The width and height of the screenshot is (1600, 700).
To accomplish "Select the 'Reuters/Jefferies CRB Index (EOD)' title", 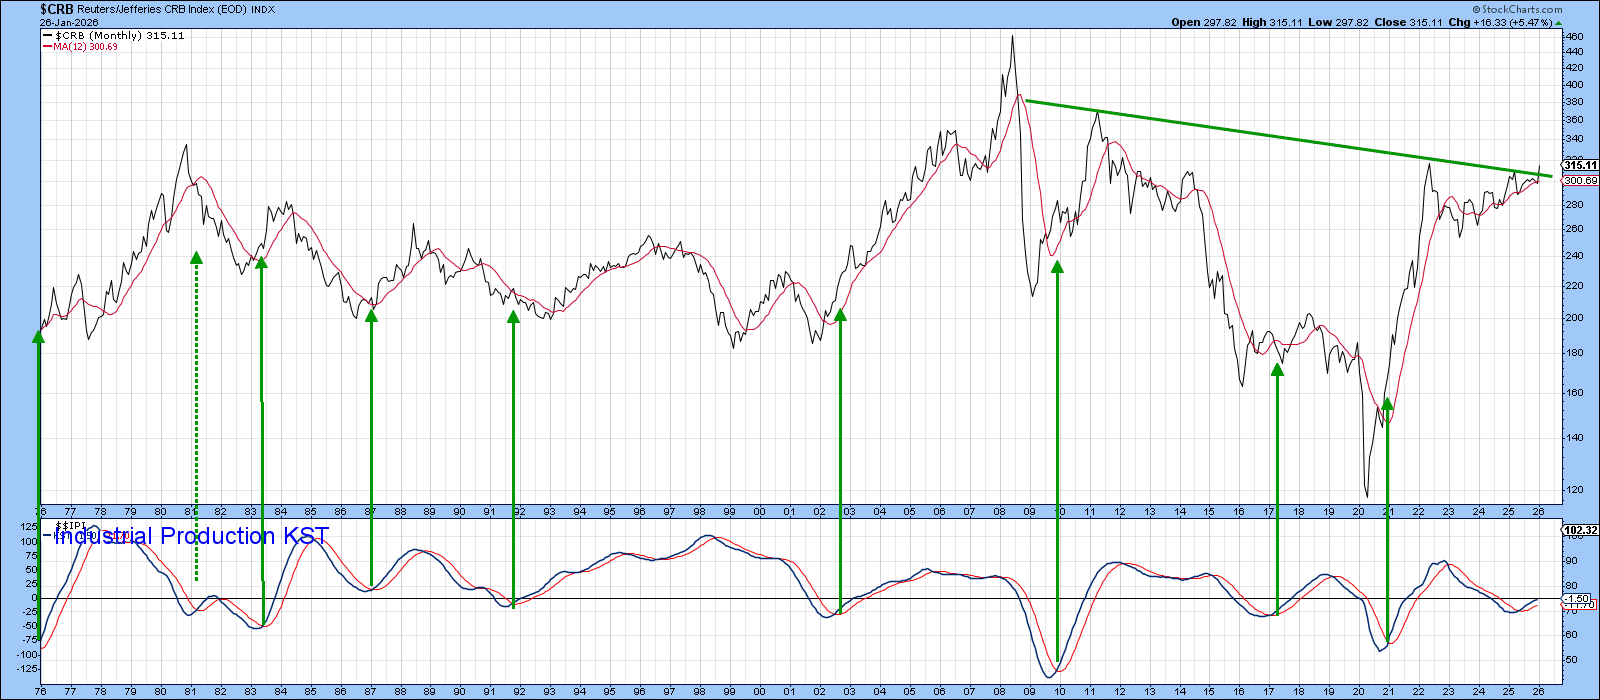I will pyautogui.click(x=162, y=9).
